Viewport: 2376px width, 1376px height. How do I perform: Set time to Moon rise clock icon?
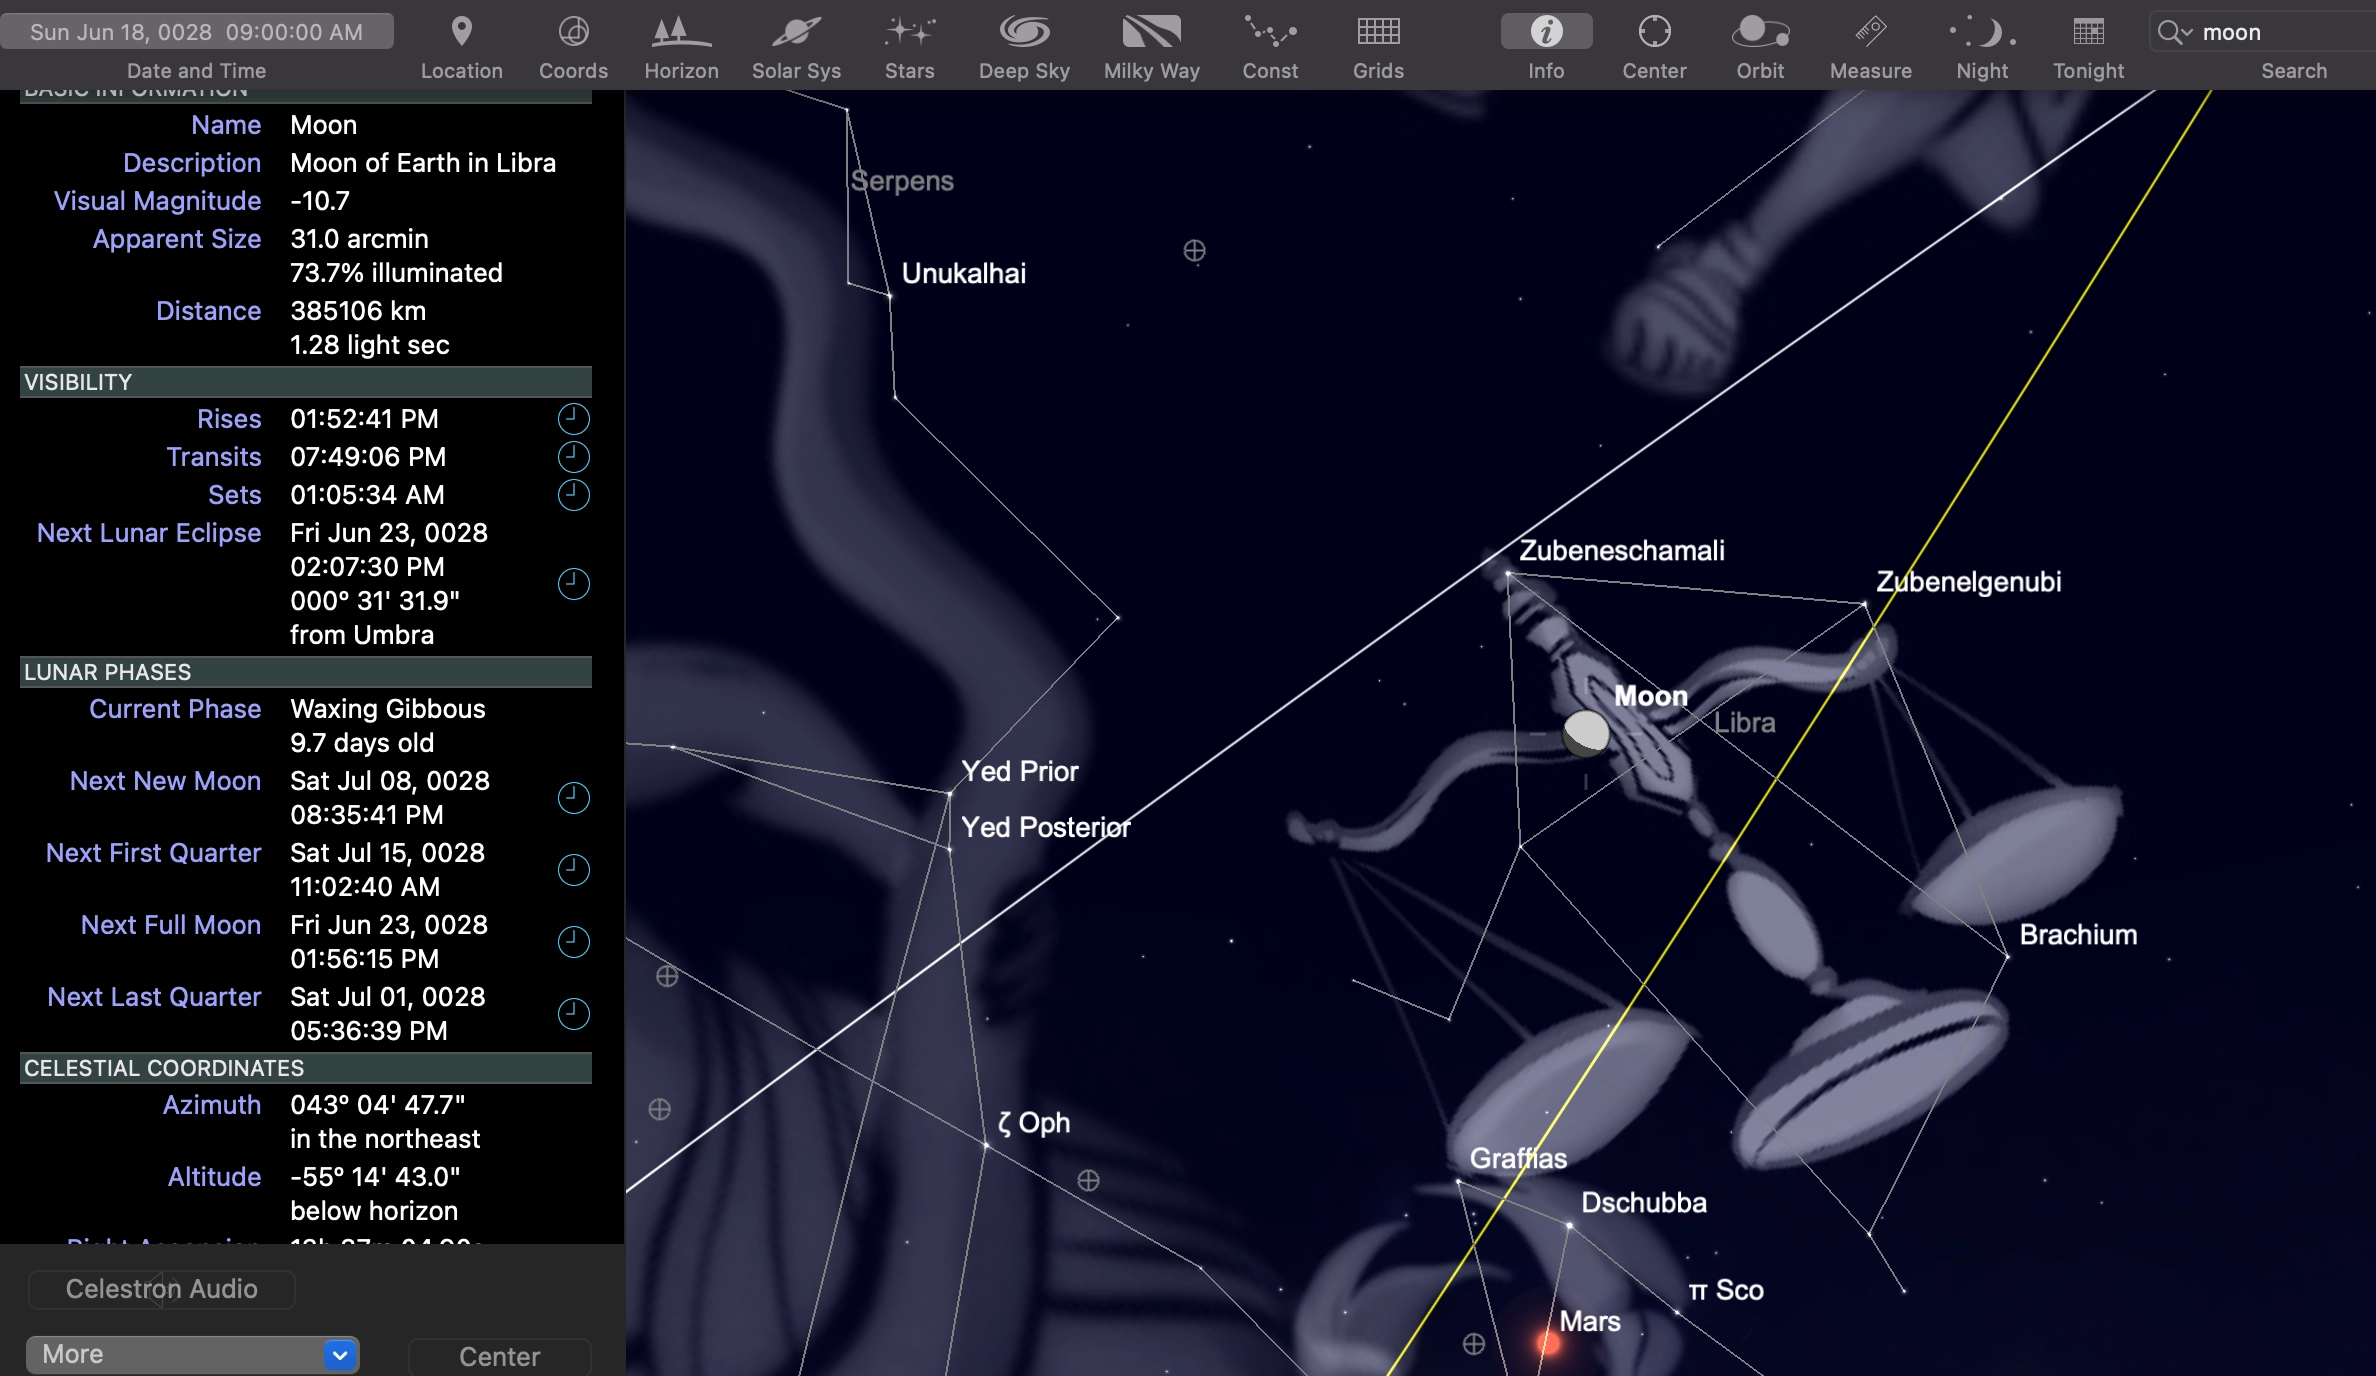573,419
